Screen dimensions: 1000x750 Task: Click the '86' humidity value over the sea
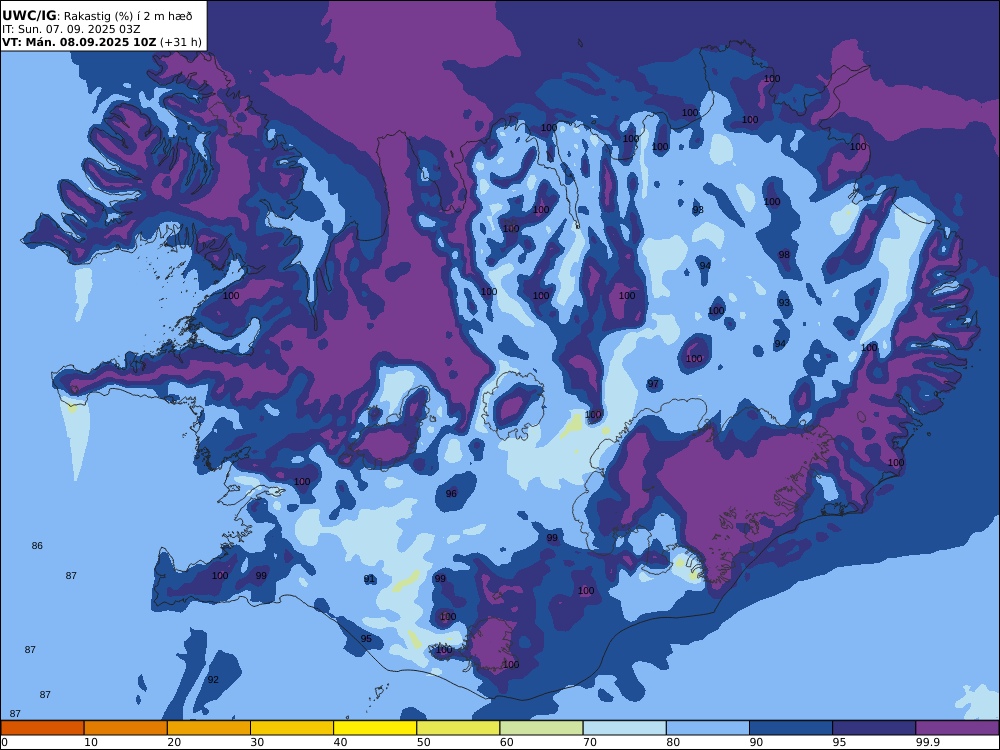point(37,546)
